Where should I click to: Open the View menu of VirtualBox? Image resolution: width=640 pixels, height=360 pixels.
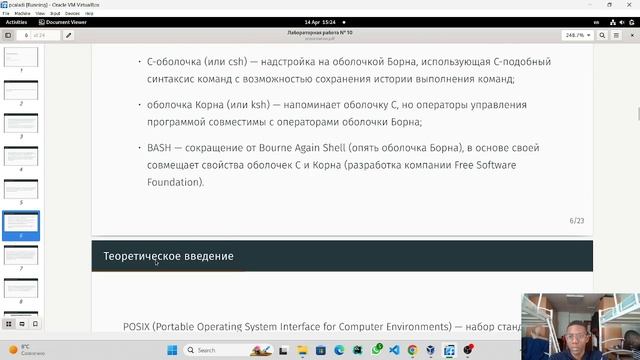[x=40, y=13]
